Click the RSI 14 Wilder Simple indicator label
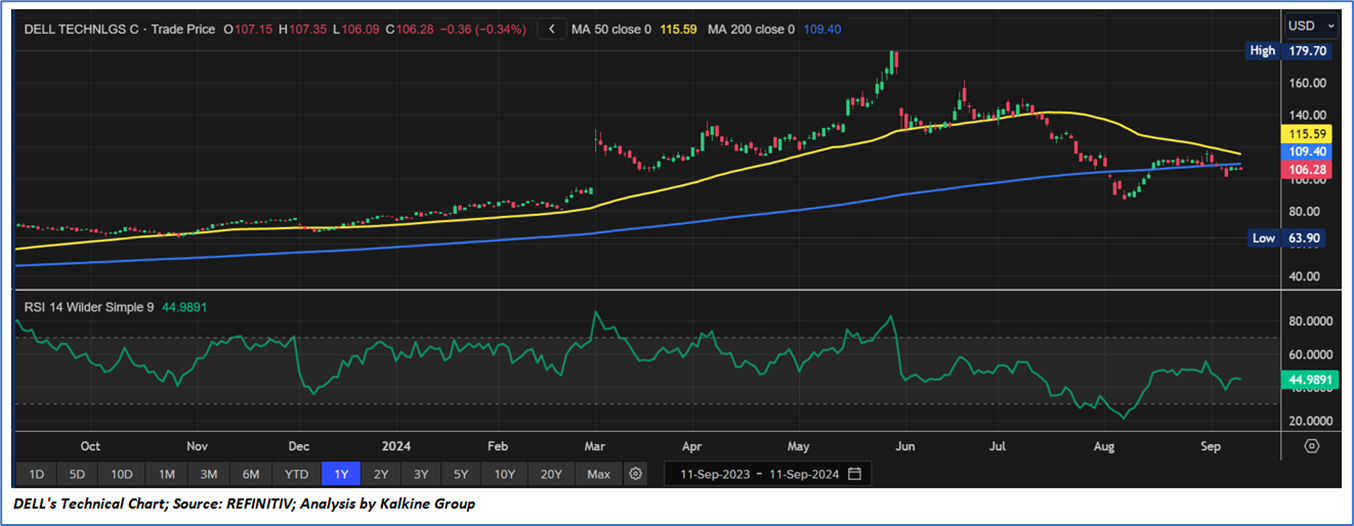The width and height of the screenshot is (1354, 526). (88, 308)
